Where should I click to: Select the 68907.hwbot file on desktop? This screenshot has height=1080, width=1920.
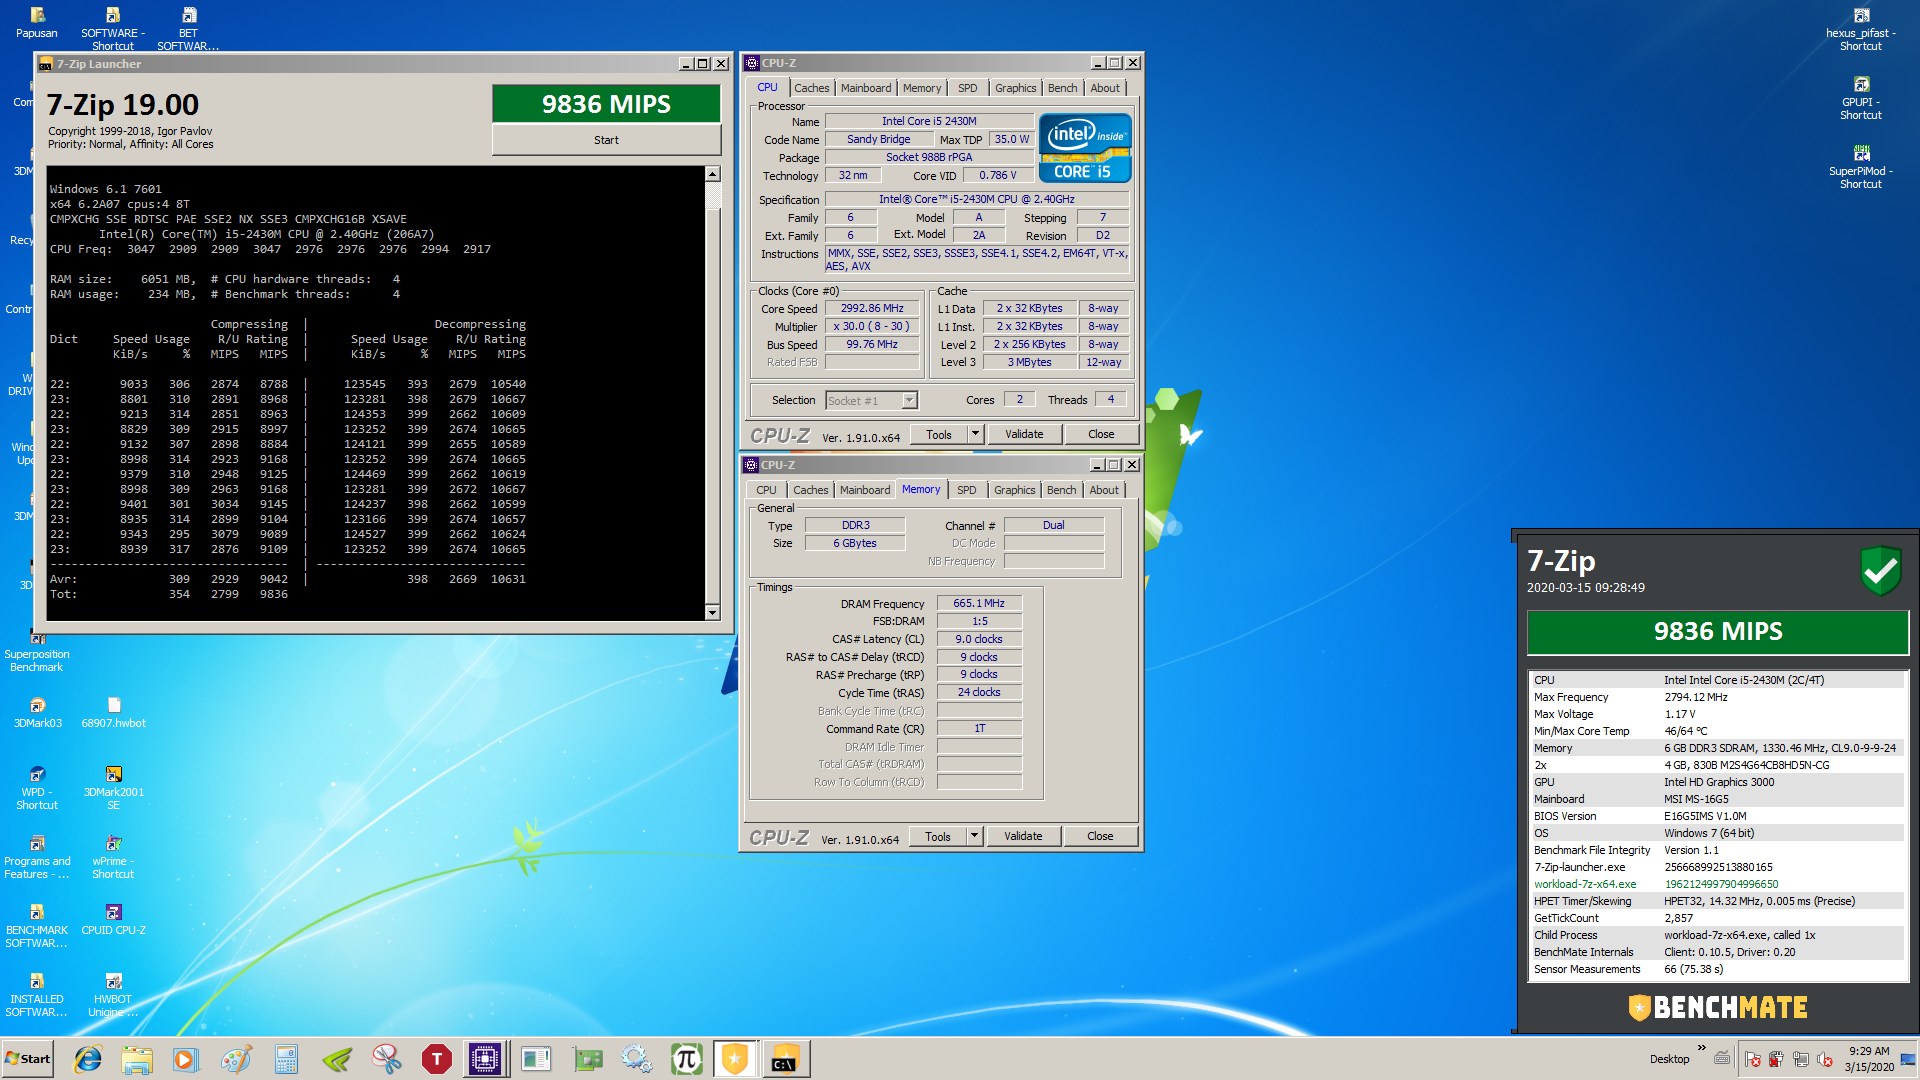[113, 713]
